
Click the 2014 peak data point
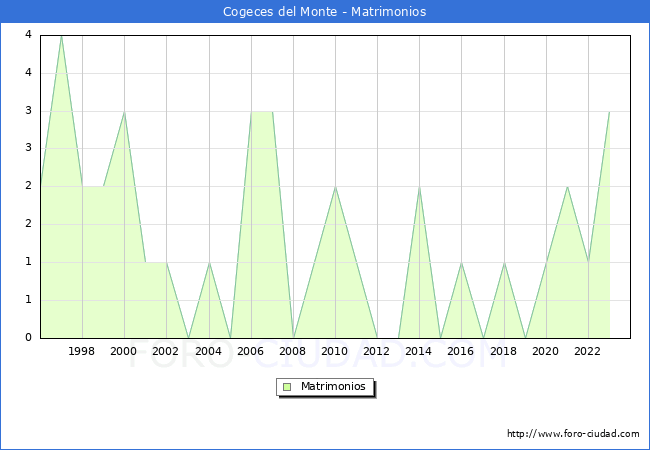(x=419, y=187)
